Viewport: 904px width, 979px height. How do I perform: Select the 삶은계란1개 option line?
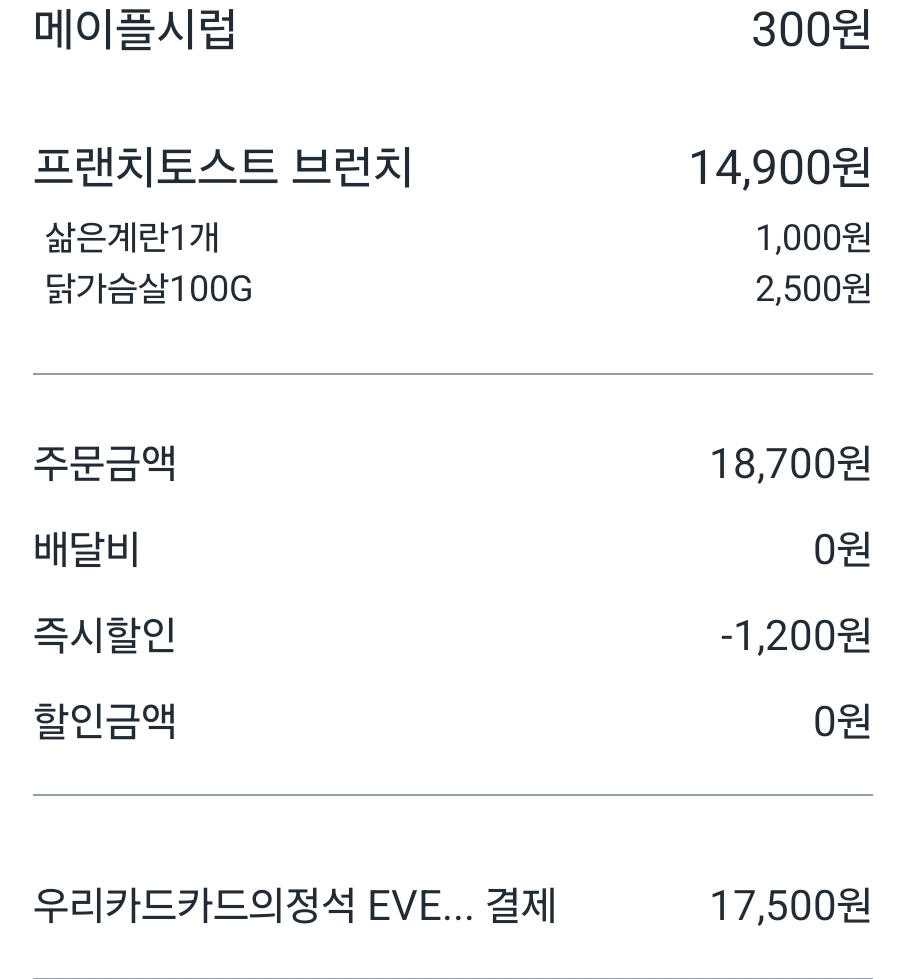[132, 239]
